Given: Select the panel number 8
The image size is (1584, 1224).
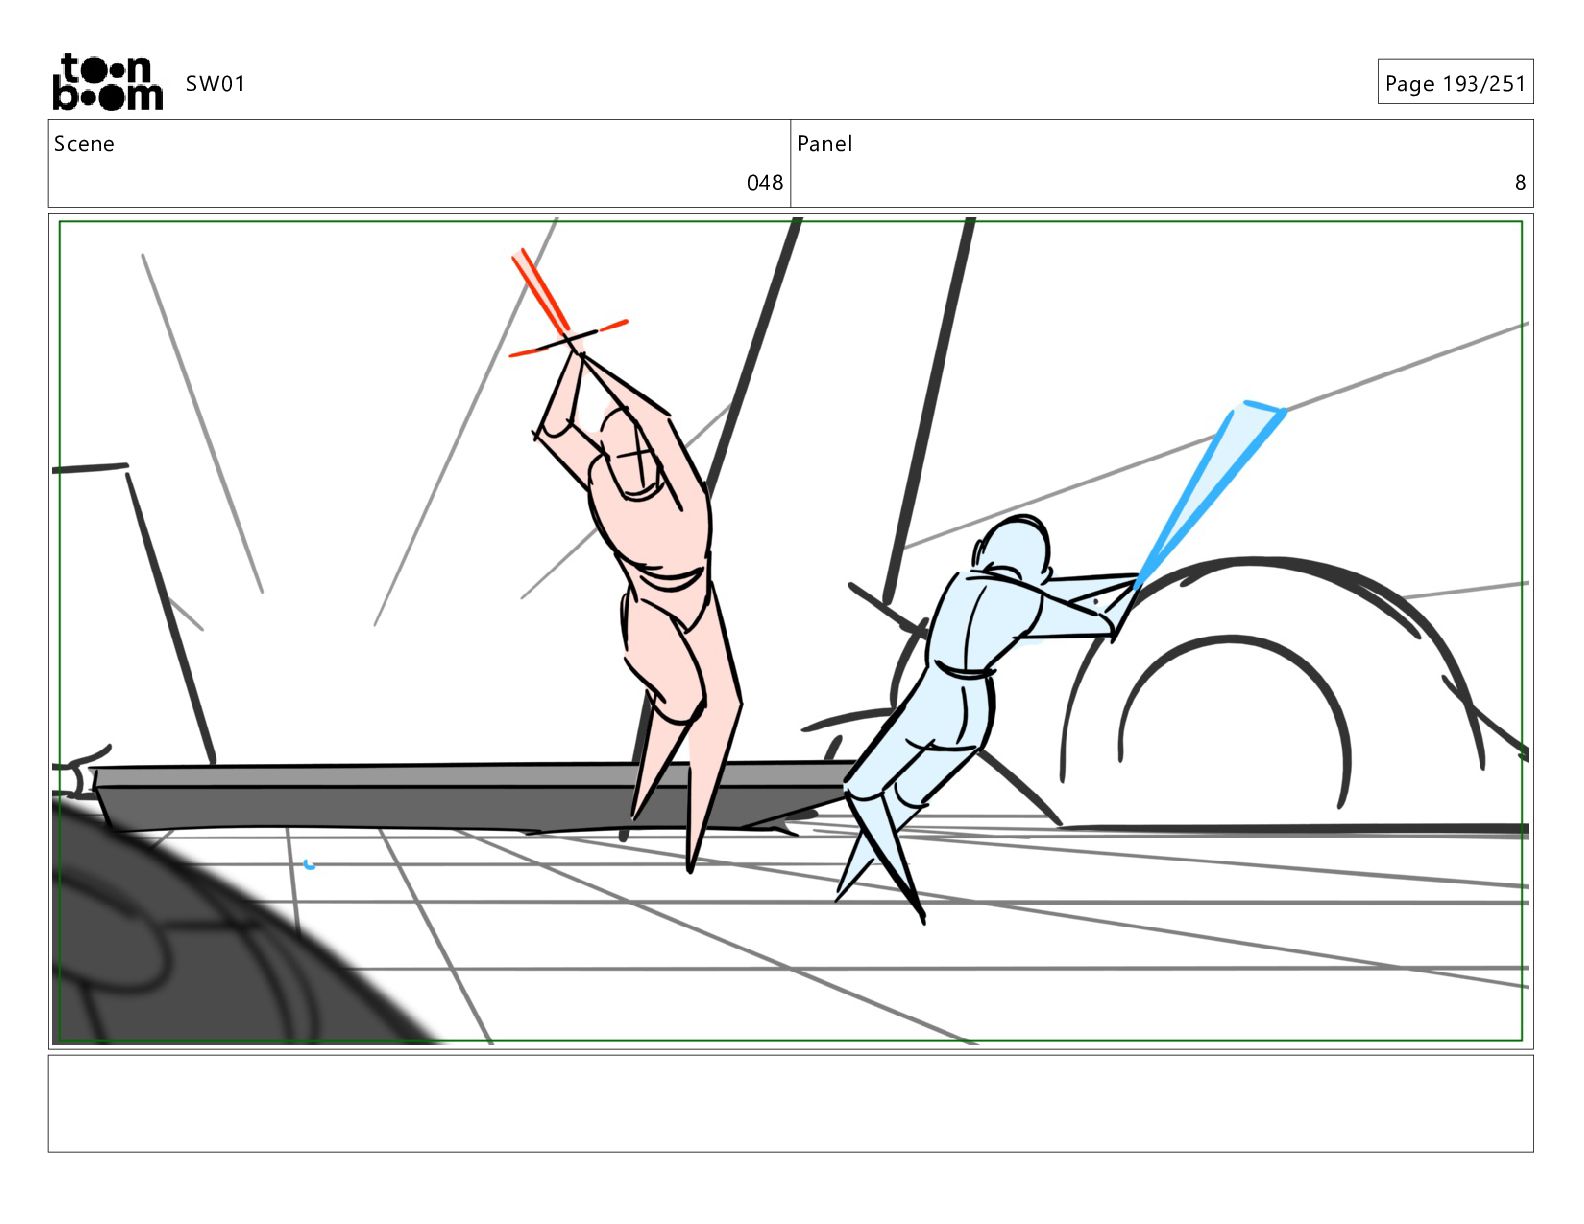Looking at the screenshot, I should pyautogui.click(x=1520, y=183).
